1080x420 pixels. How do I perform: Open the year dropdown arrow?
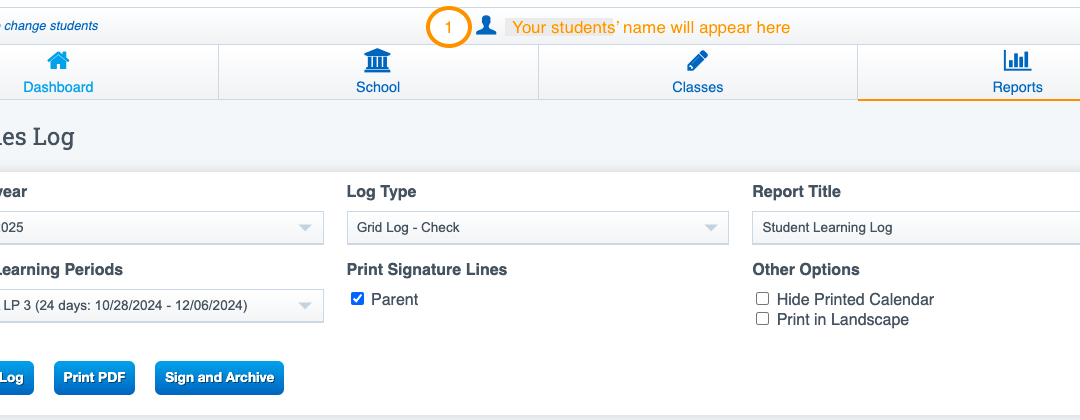pyautogui.click(x=305, y=228)
